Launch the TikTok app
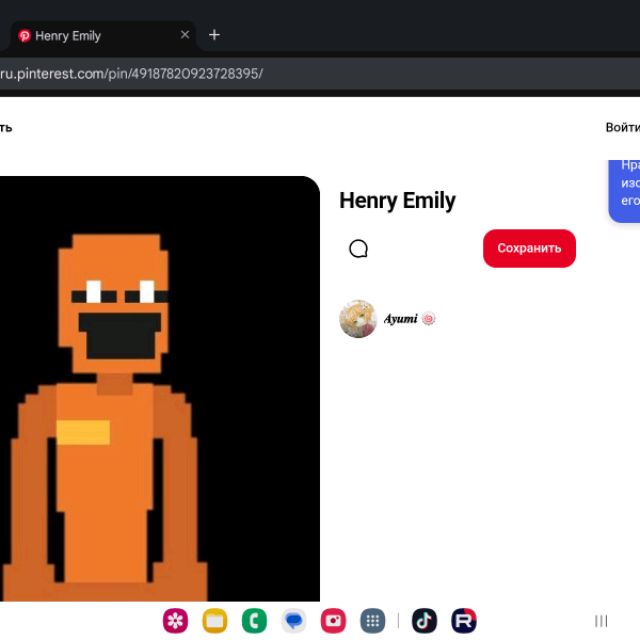The height and width of the screenshot is (640, 640). coord(424,621)
